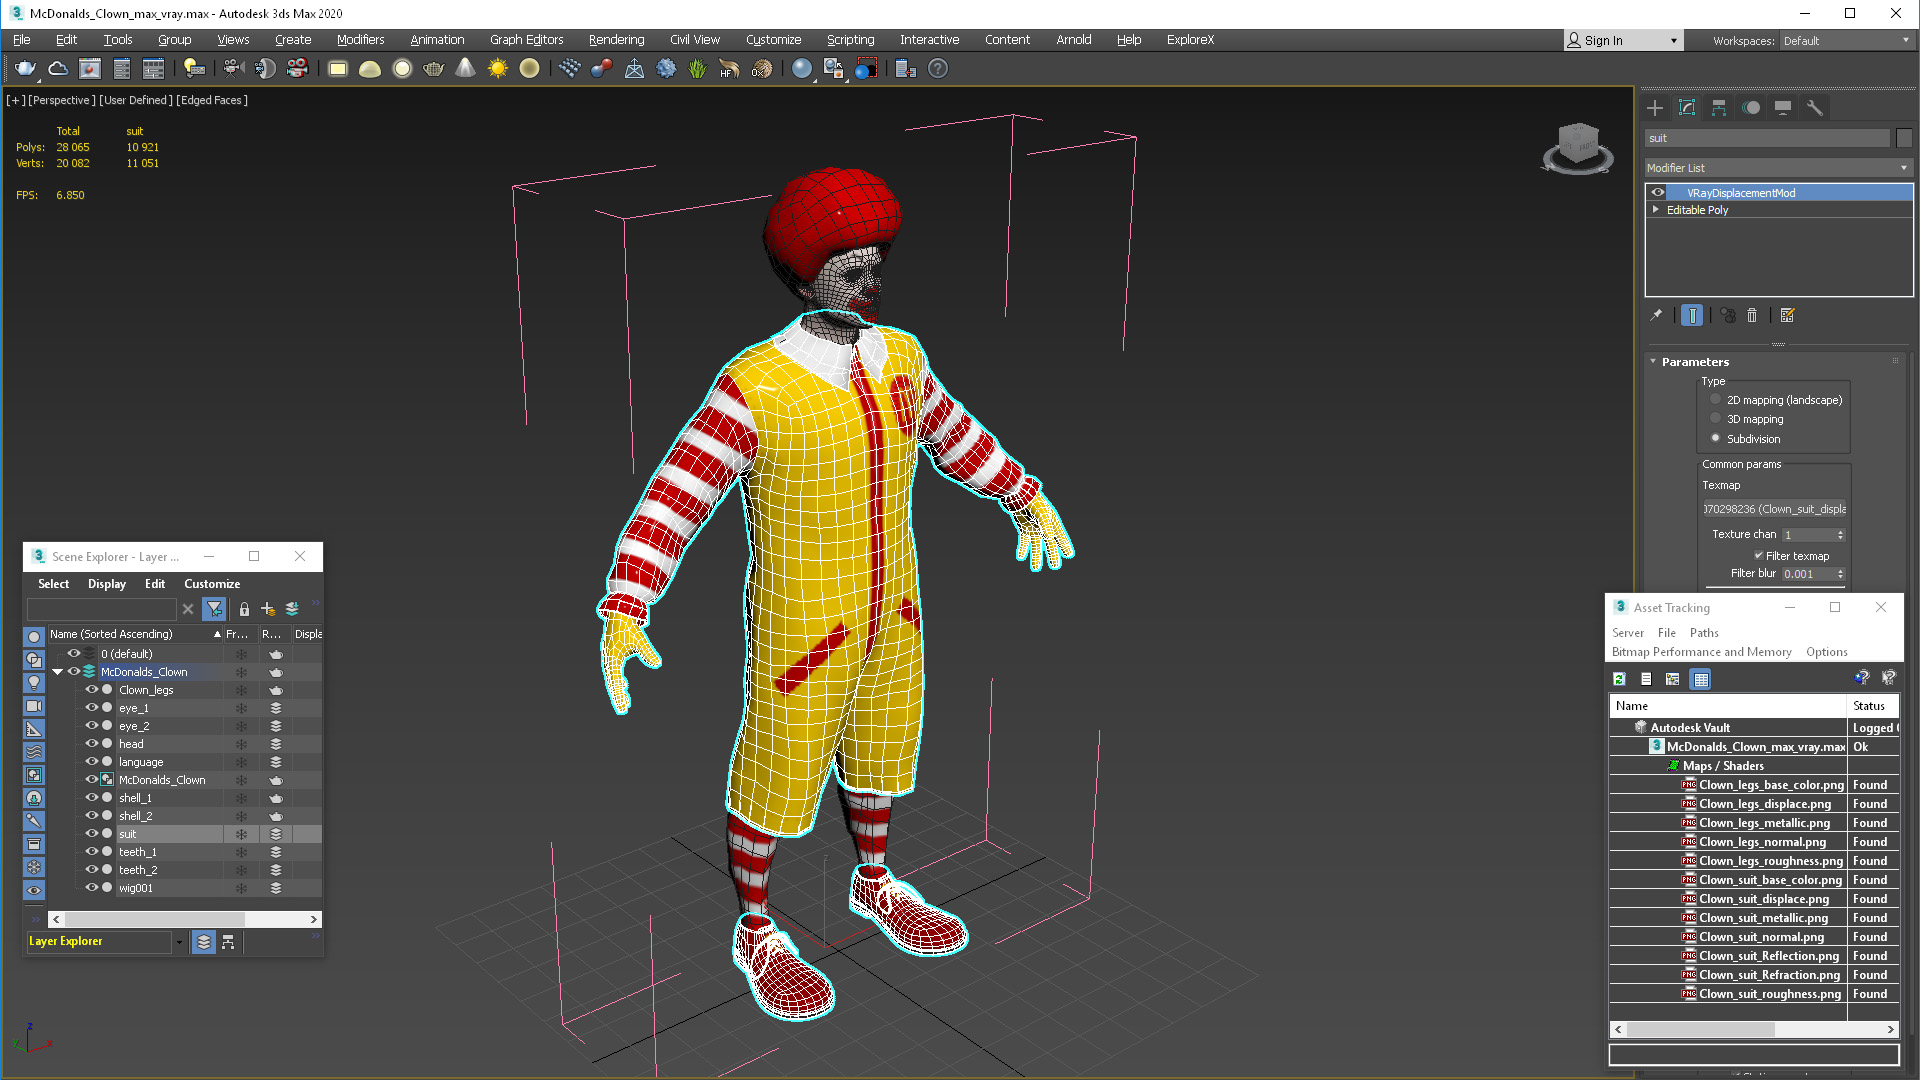This screenshot has height=1080, width=1920.
Task: Collapse the Parameters rollout
Action: pyautogui.click(x=1653, y=362)
